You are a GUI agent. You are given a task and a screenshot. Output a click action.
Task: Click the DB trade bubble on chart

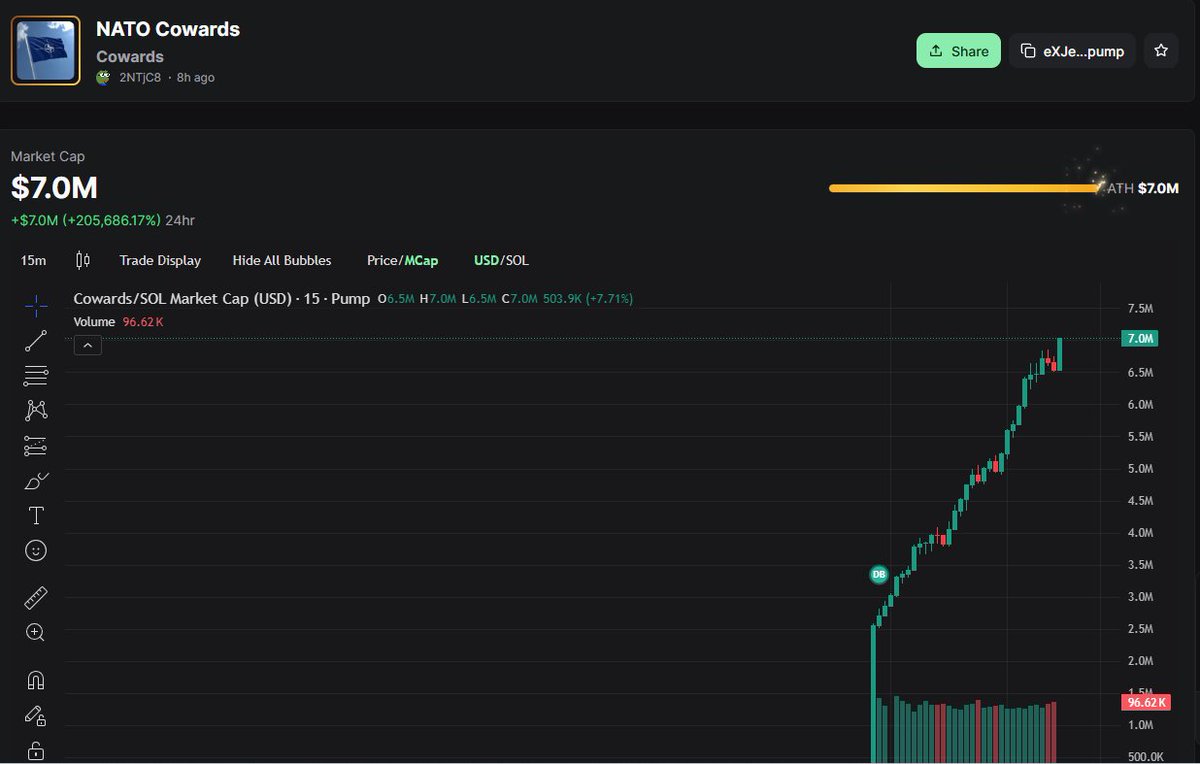point(879,574)
